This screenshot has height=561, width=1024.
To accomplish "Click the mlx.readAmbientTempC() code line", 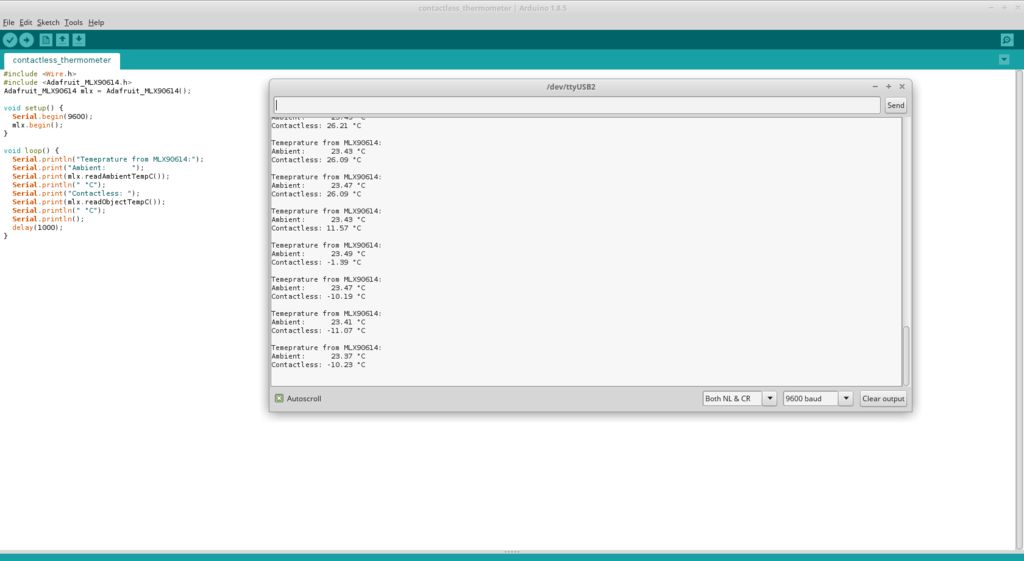I will pyautogui.click(x=90, y=176).
